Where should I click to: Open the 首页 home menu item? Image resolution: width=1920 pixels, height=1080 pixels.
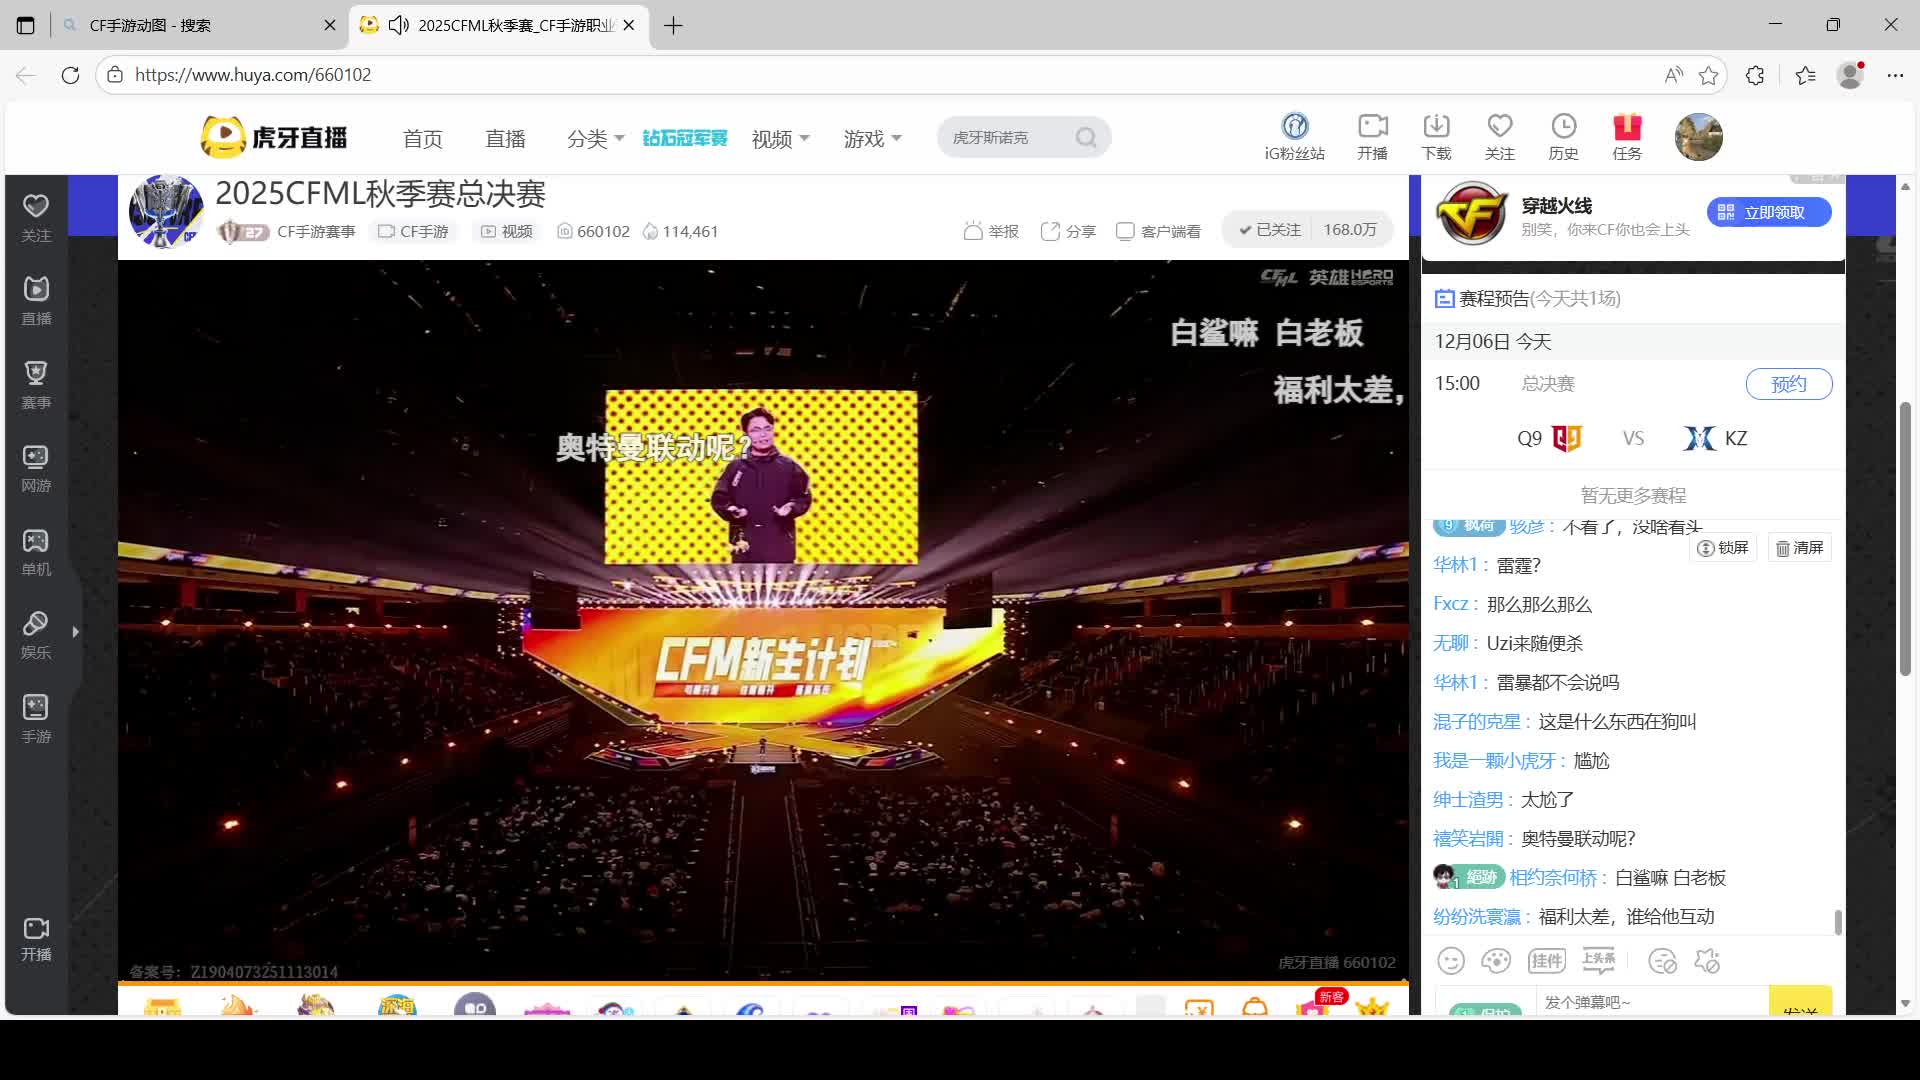[422, 139]
